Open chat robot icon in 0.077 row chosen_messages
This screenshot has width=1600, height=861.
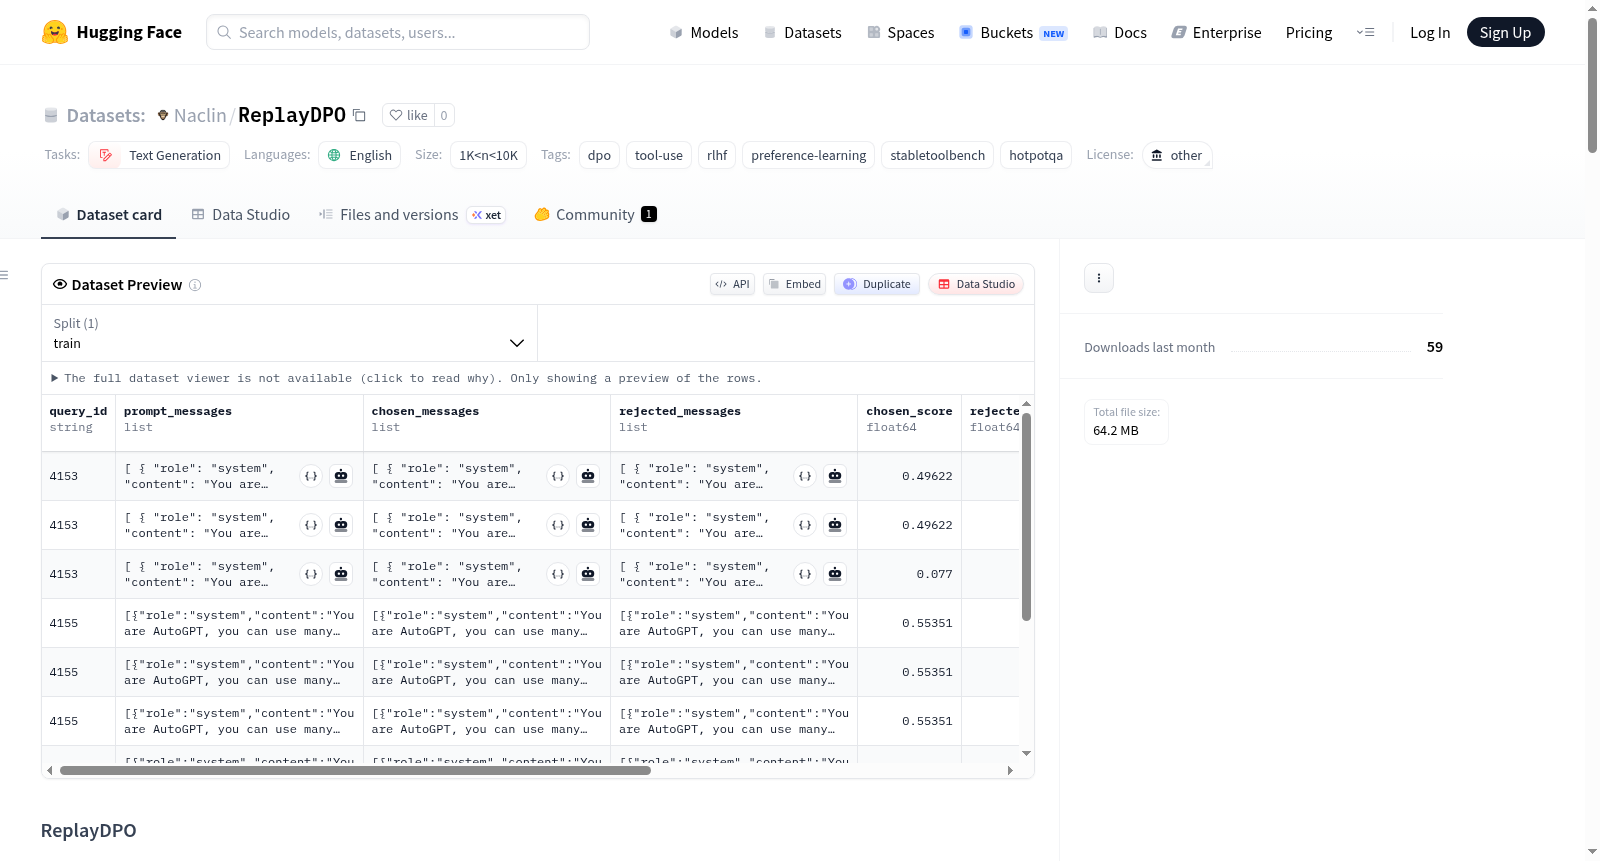588,574
